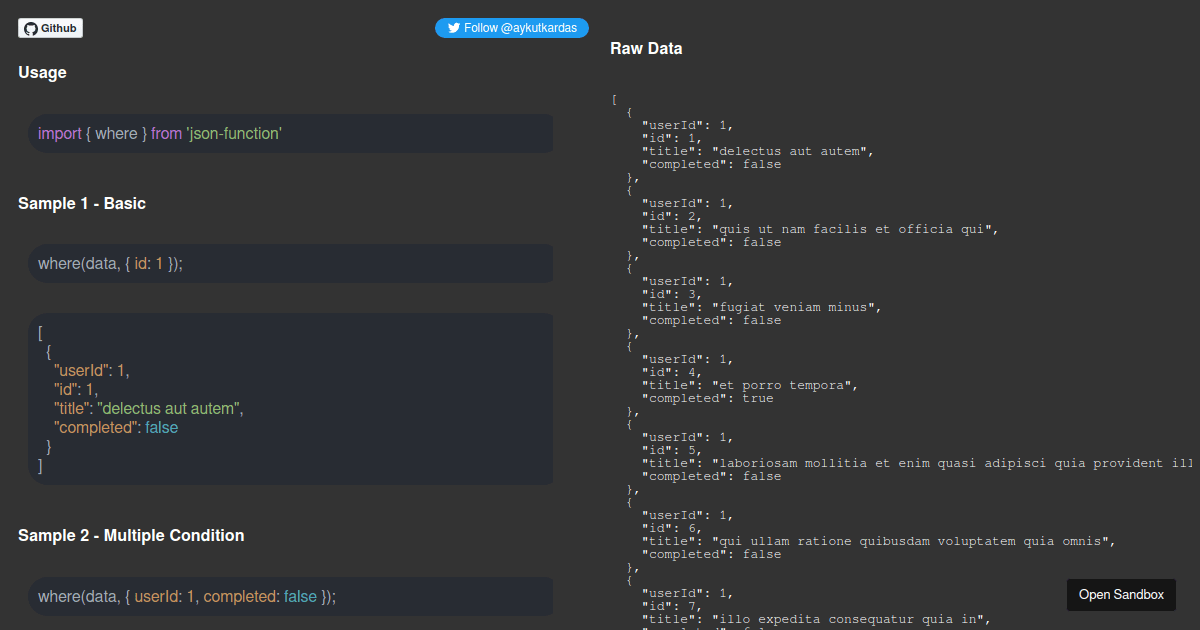Open Sandbox for the demo
This screenshot has height=630, width=1200.
click(x=1121, y=594)
